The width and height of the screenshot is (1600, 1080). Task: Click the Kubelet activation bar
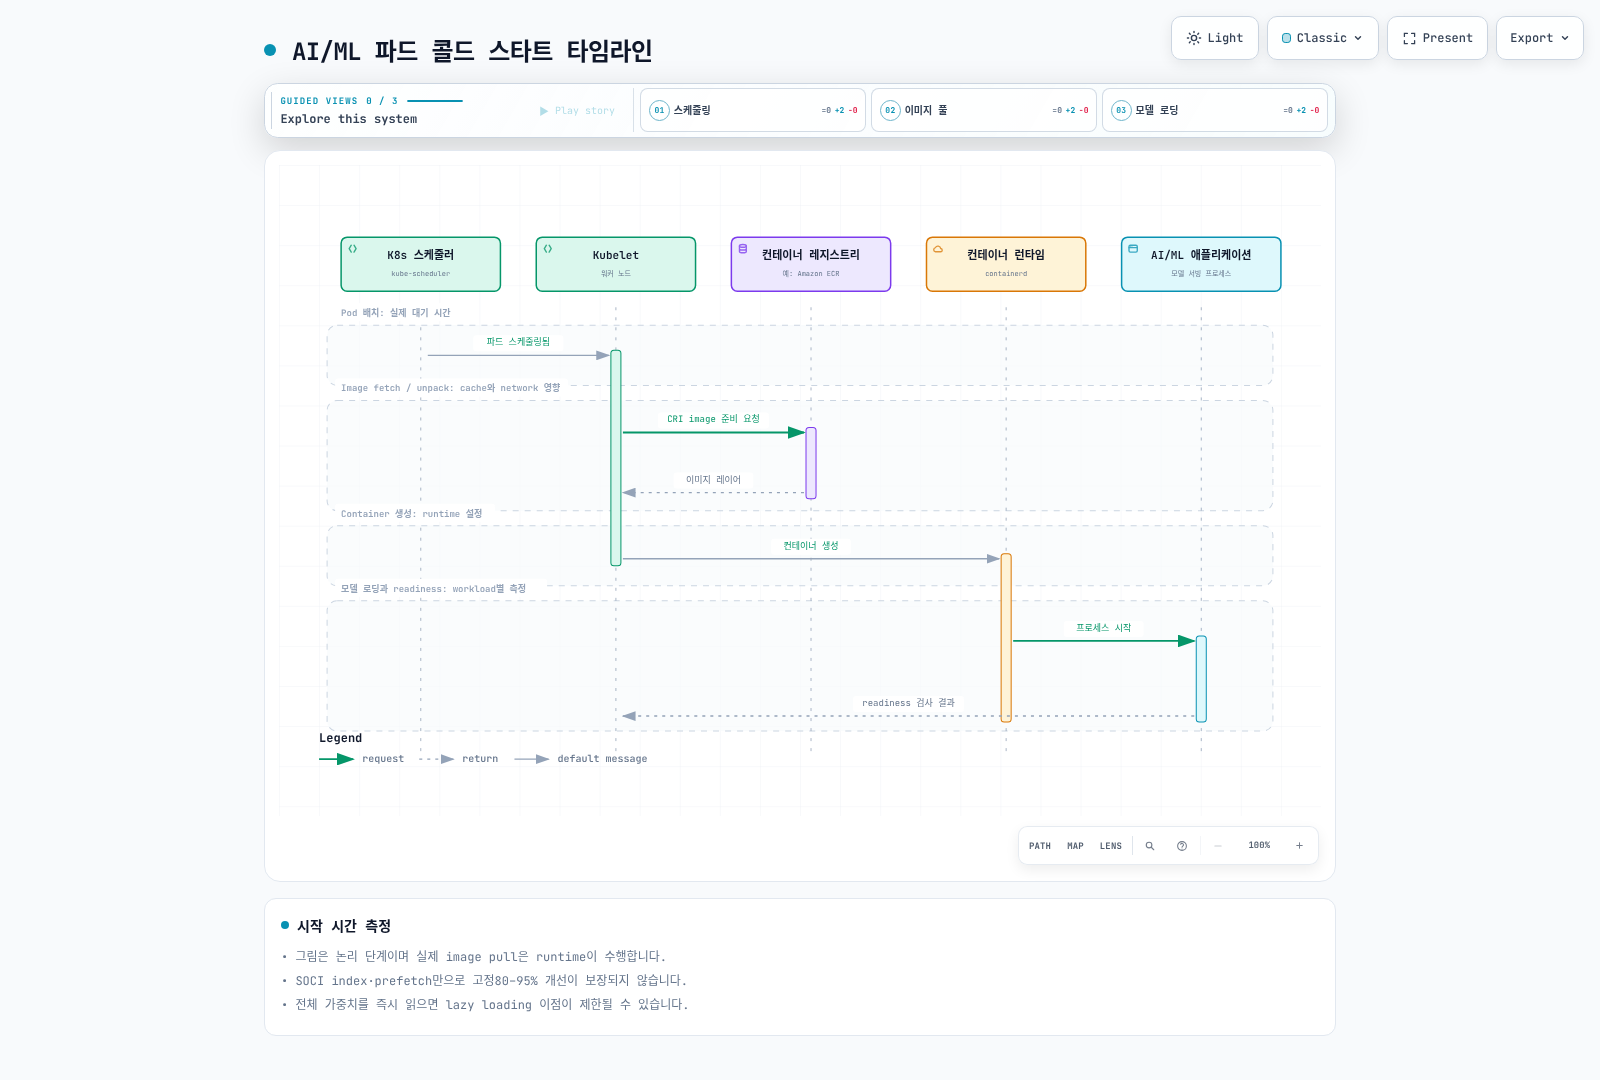click(x=616, y=458)
